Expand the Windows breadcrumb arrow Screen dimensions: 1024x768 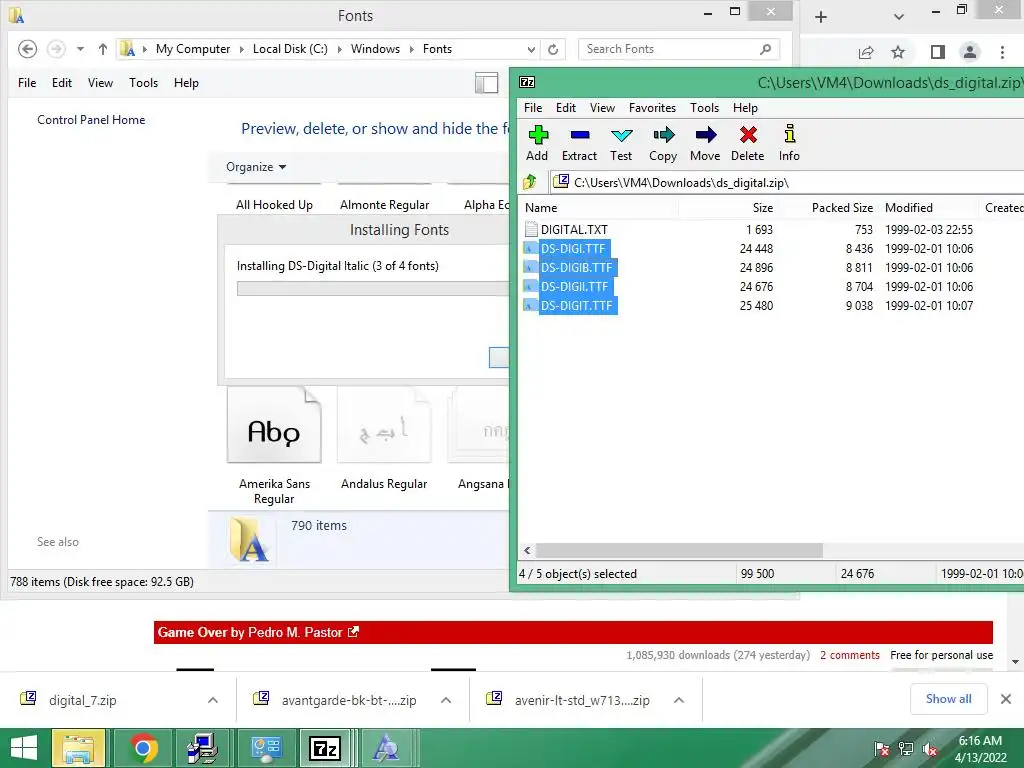point(411,50)
